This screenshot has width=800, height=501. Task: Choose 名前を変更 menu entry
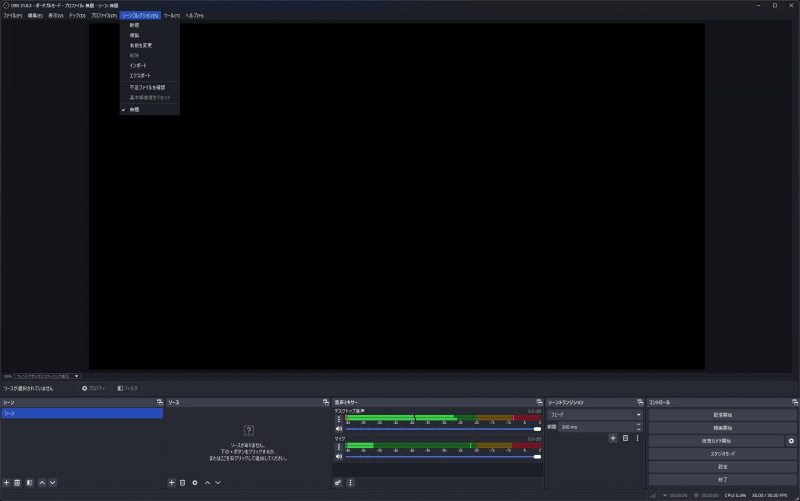[x=149, y=45]
